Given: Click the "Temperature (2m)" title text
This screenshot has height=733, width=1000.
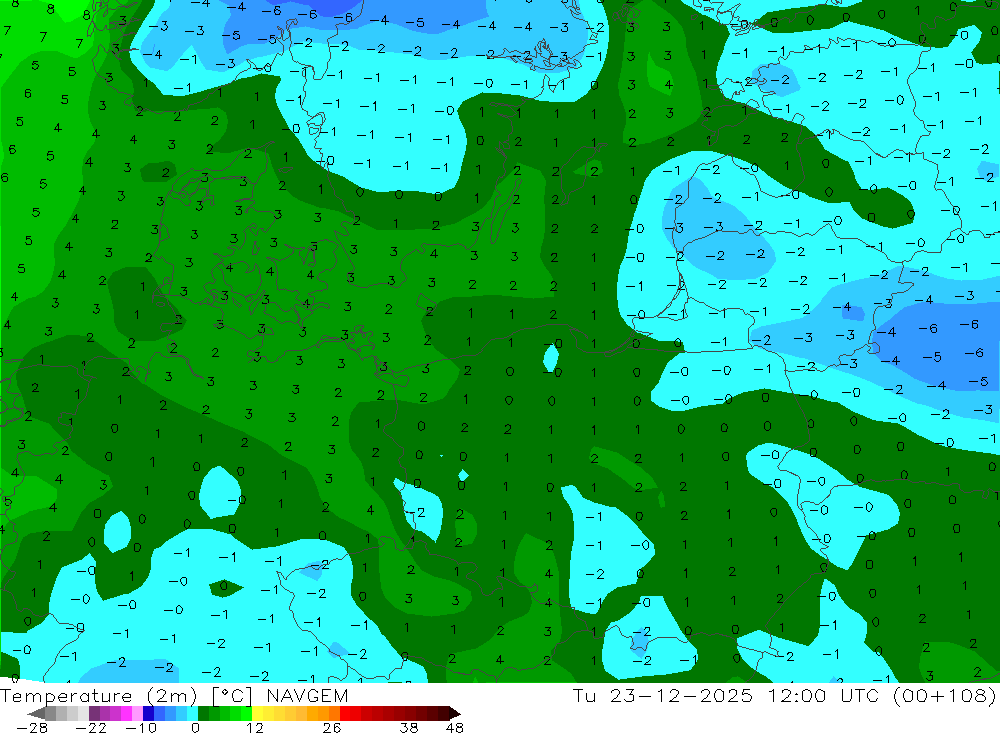Looking at the screenshot, I should tap(99, 695).
